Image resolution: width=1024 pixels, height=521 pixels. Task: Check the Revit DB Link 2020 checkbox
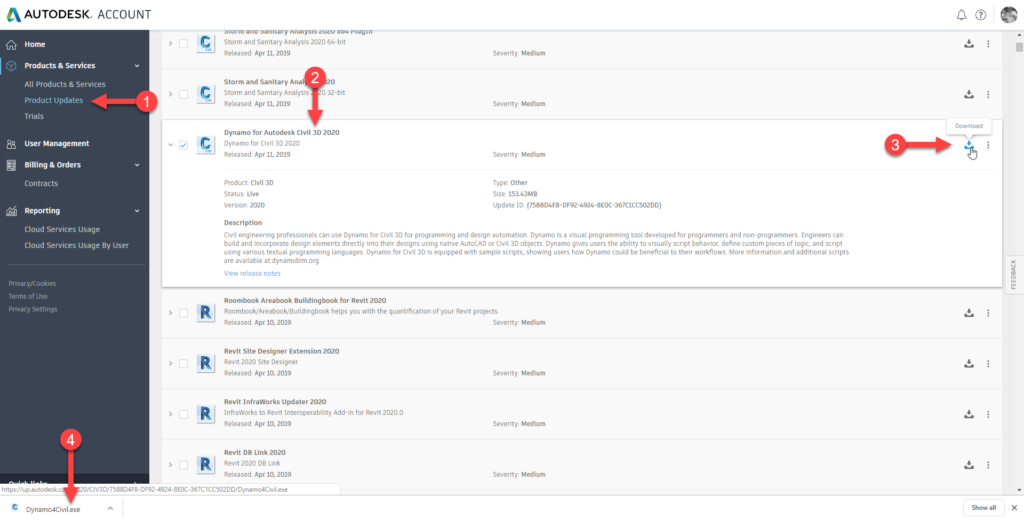pos(184,465)
